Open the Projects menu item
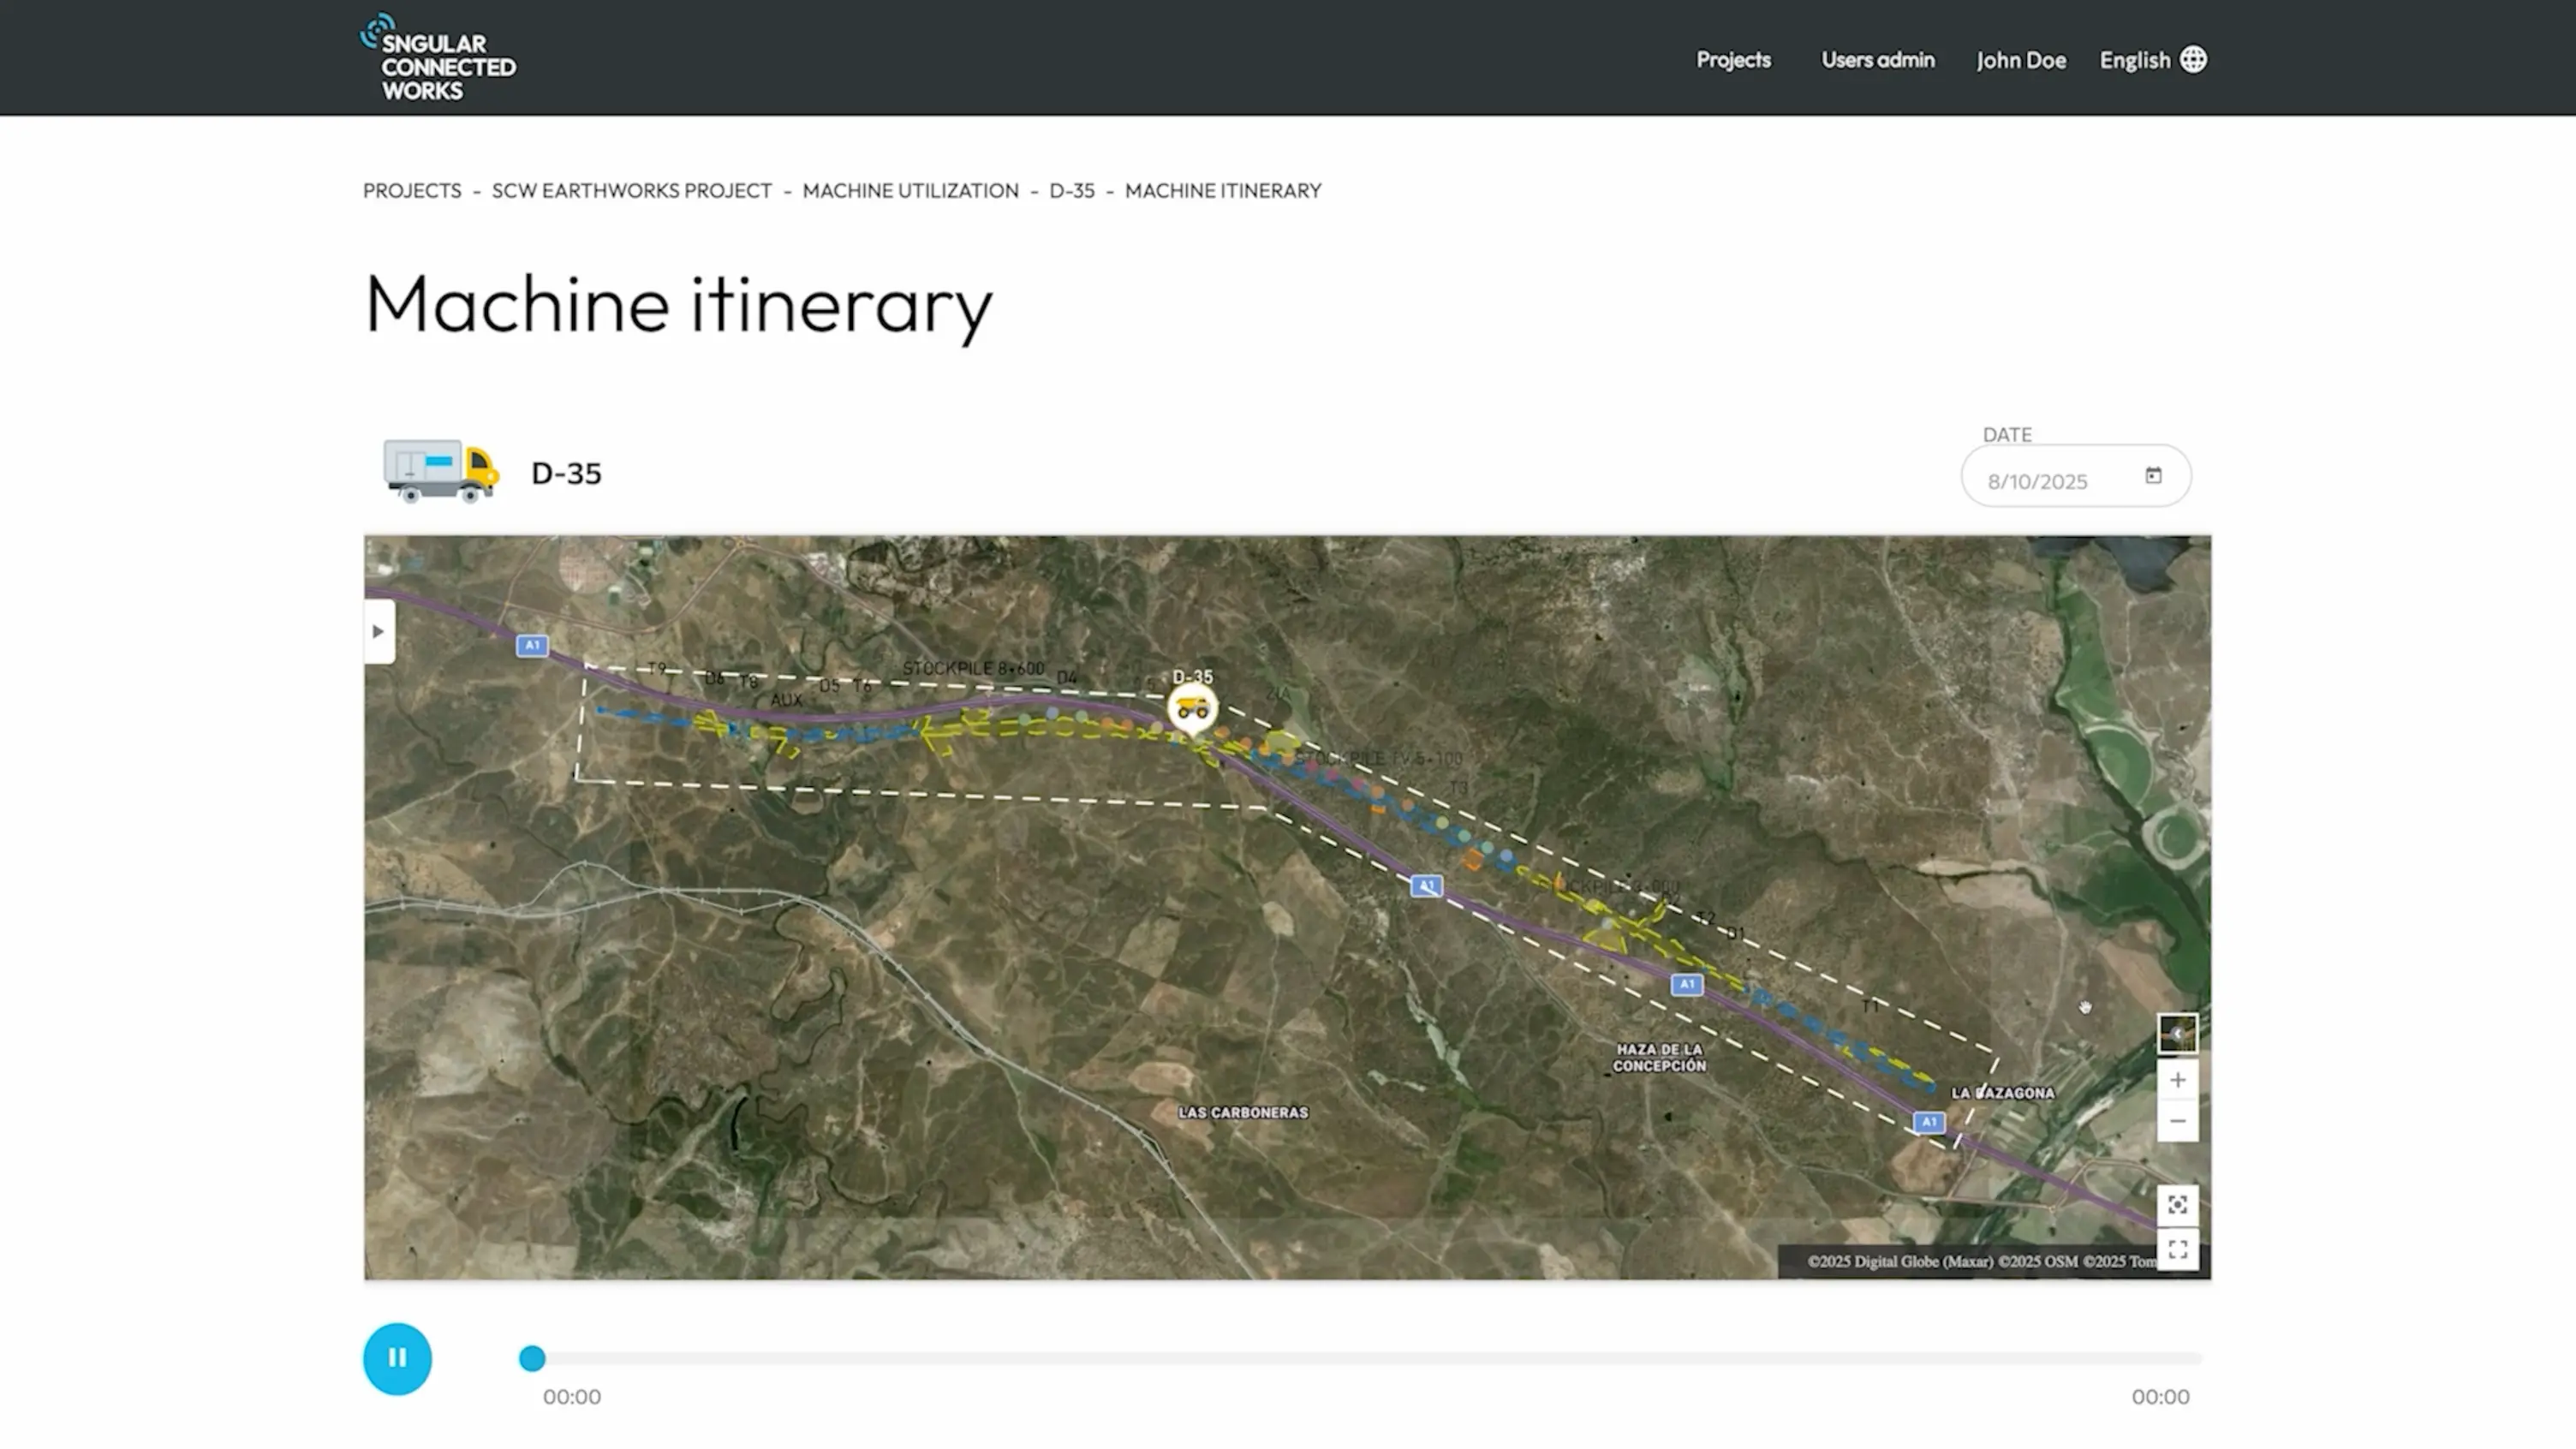The image size is (2576, 1449). tap(1733, 60)
